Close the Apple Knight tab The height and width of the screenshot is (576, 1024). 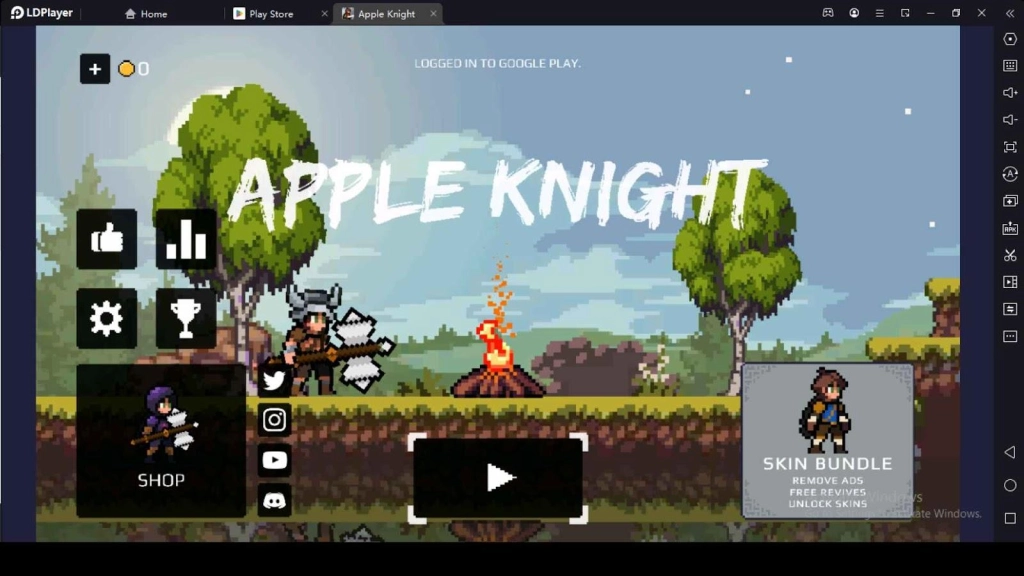(x=433, y=14)
